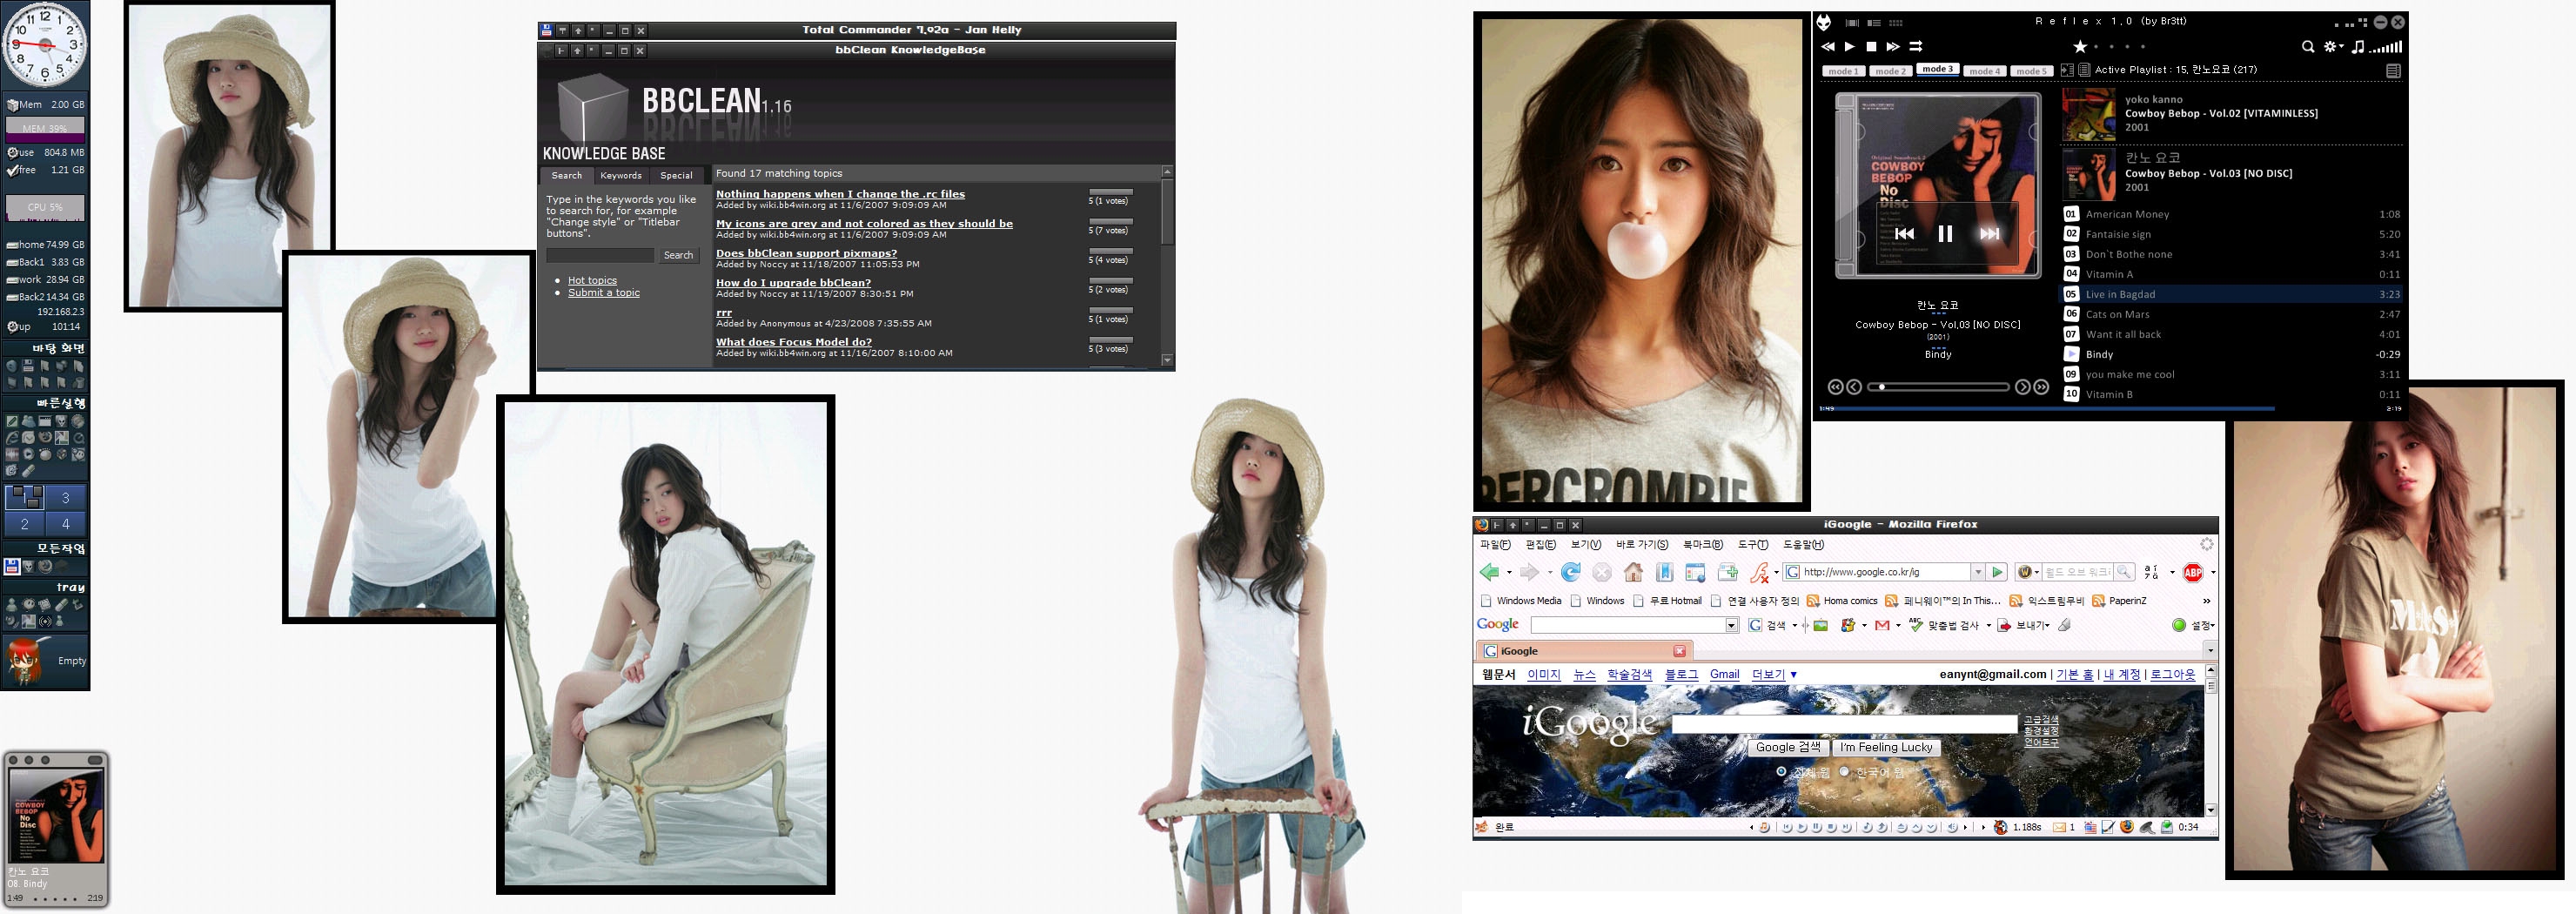
Task: Select the Korean web radio button
Action: [x=1844, y=771]
